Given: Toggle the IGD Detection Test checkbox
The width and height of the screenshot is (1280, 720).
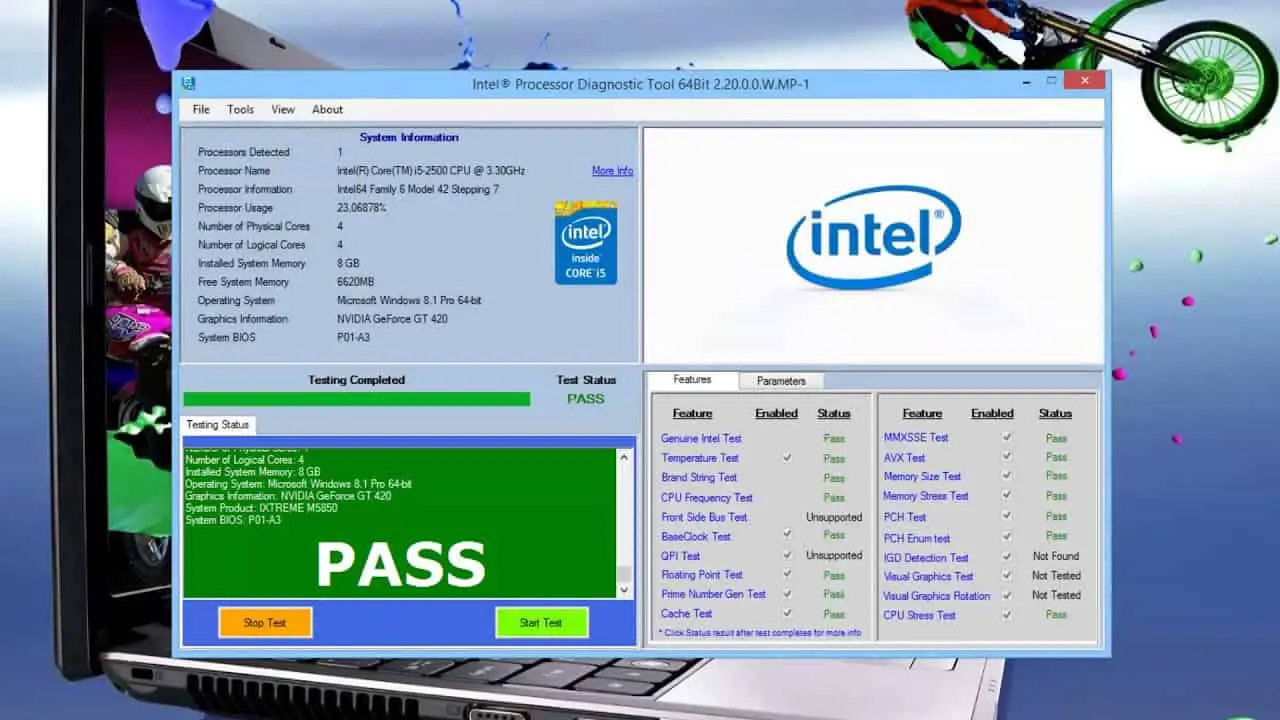Looking at the screenshot, I should point(1007,556).
